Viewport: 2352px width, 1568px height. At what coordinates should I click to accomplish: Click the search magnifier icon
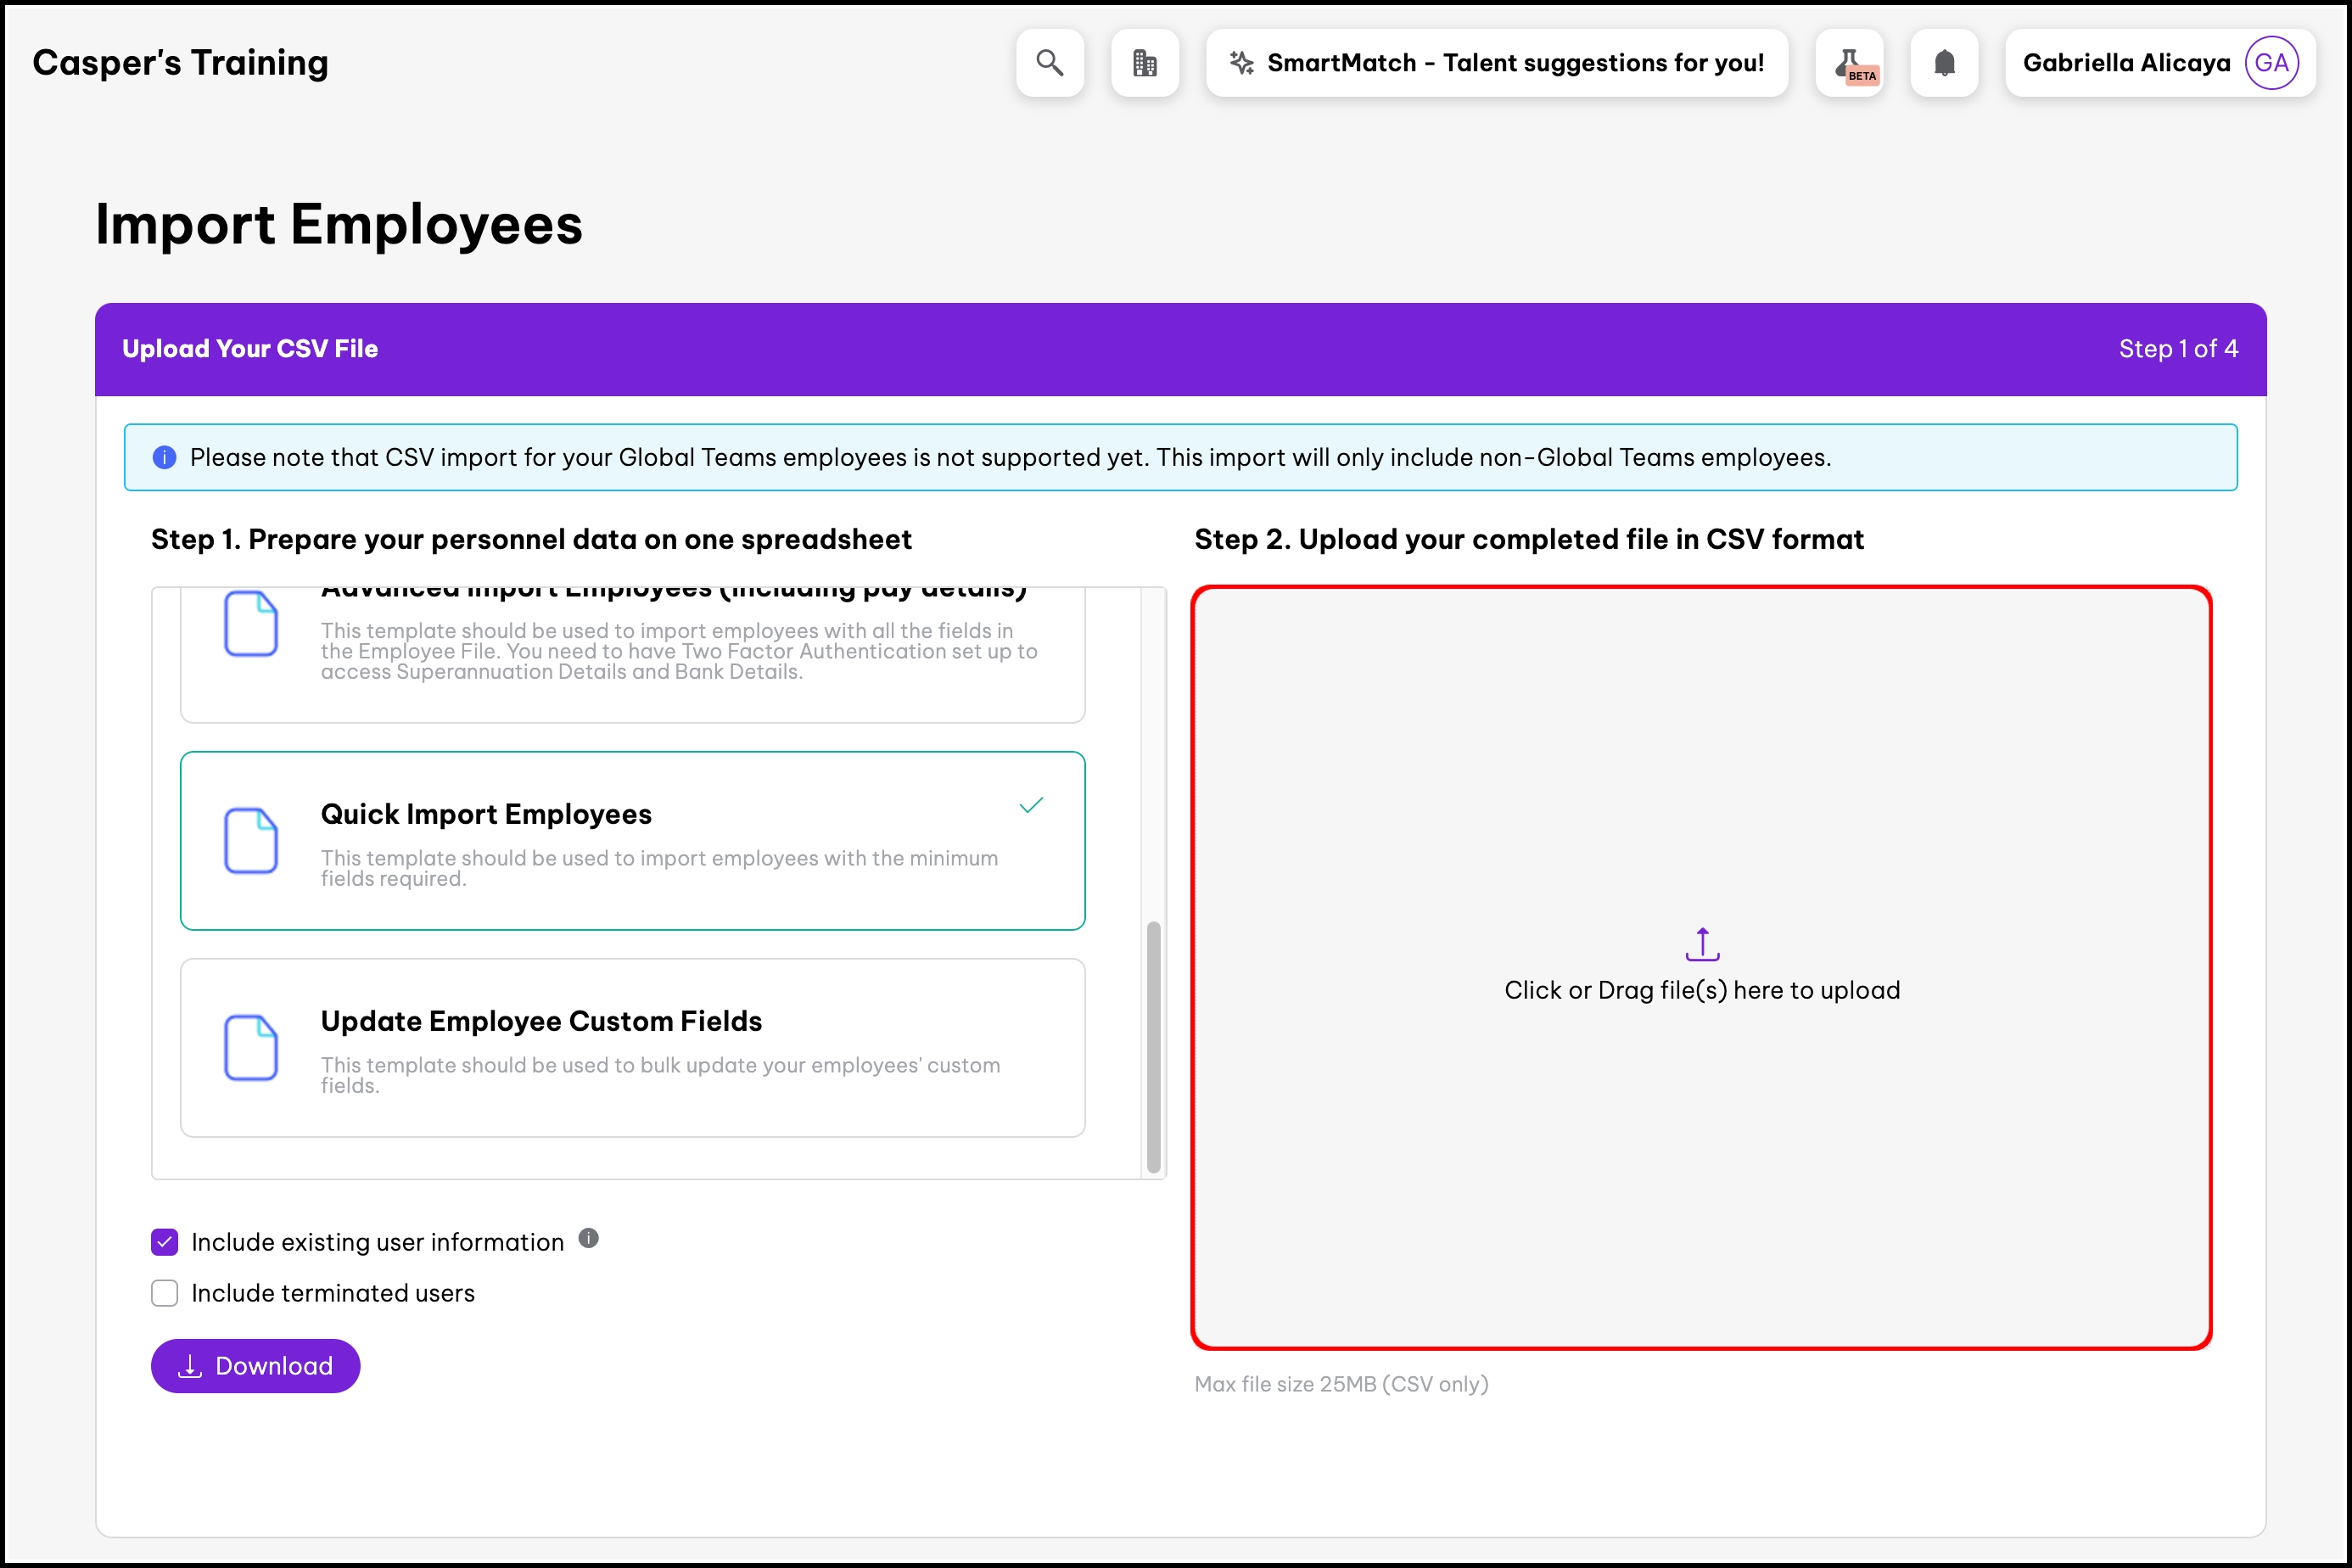[x=1049, y=63]
